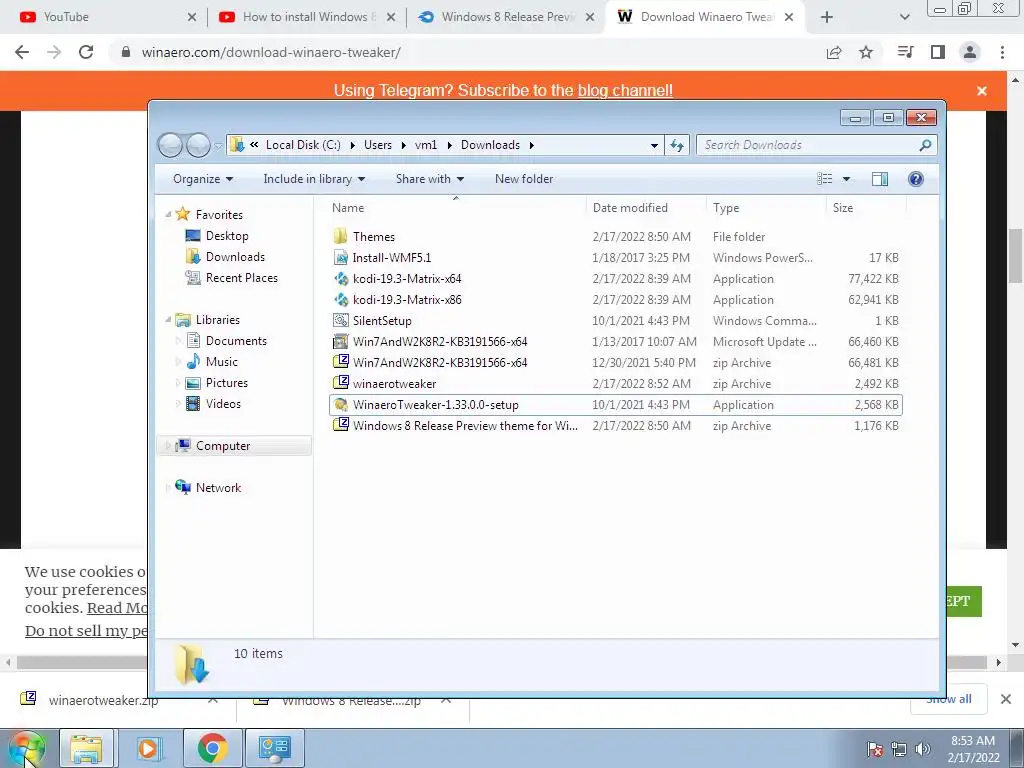Bookmark this page with the star icon
The image size is (1024, 768).
[866, 52]
